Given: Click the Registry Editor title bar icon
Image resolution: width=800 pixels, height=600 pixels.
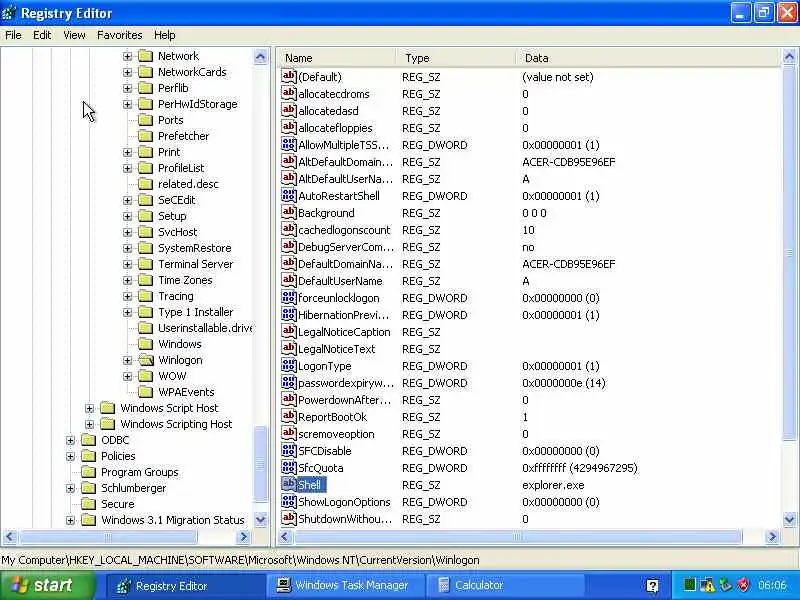Looking at the screenshot, I should tap(9, 13).
